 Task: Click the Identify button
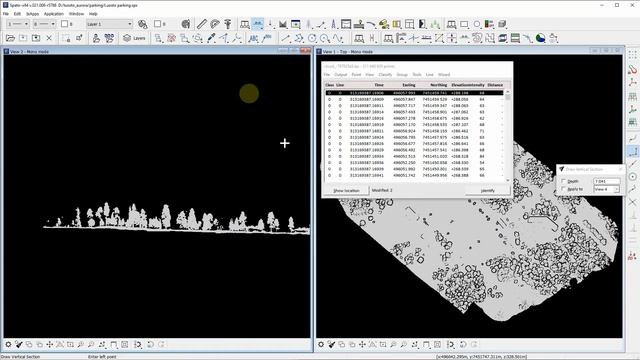[487, 191]
